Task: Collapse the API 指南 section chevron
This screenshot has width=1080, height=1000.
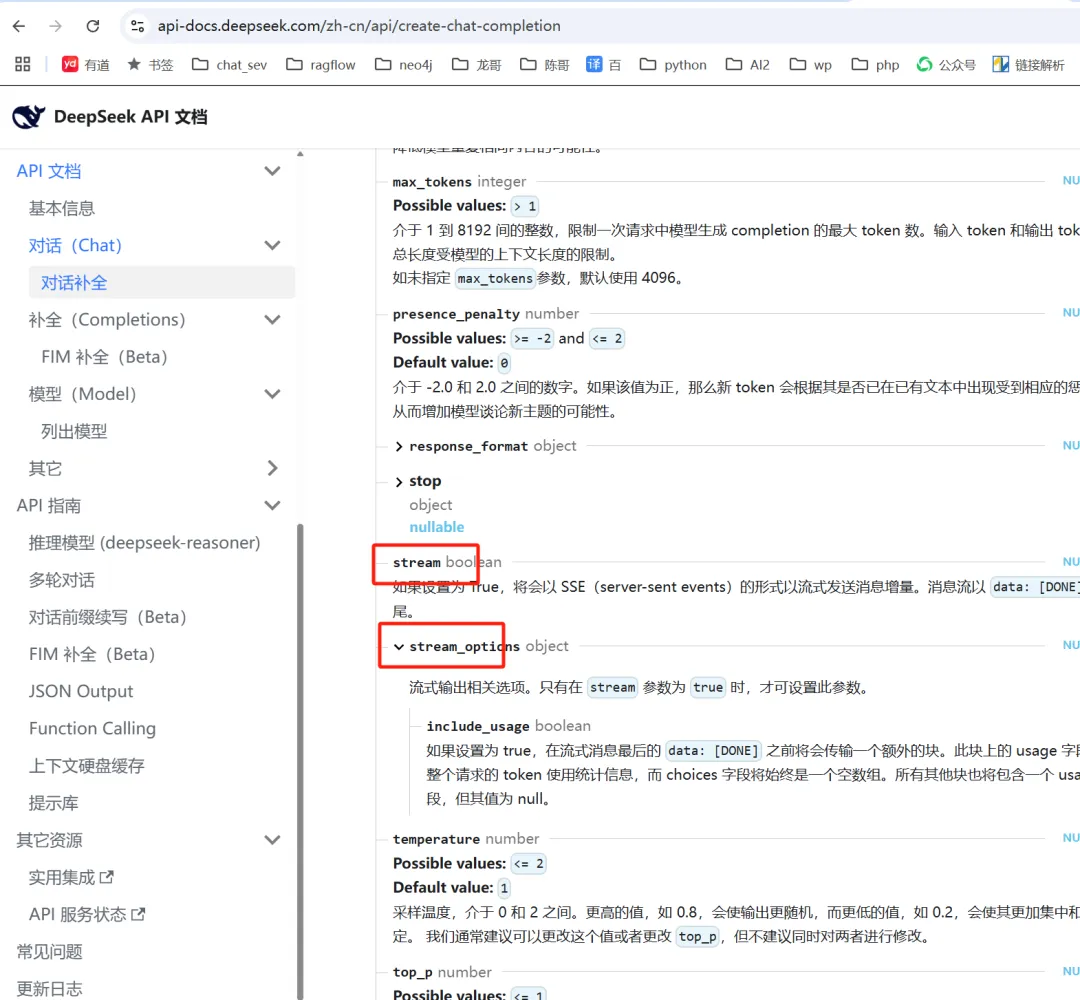Action: (273, 506)
